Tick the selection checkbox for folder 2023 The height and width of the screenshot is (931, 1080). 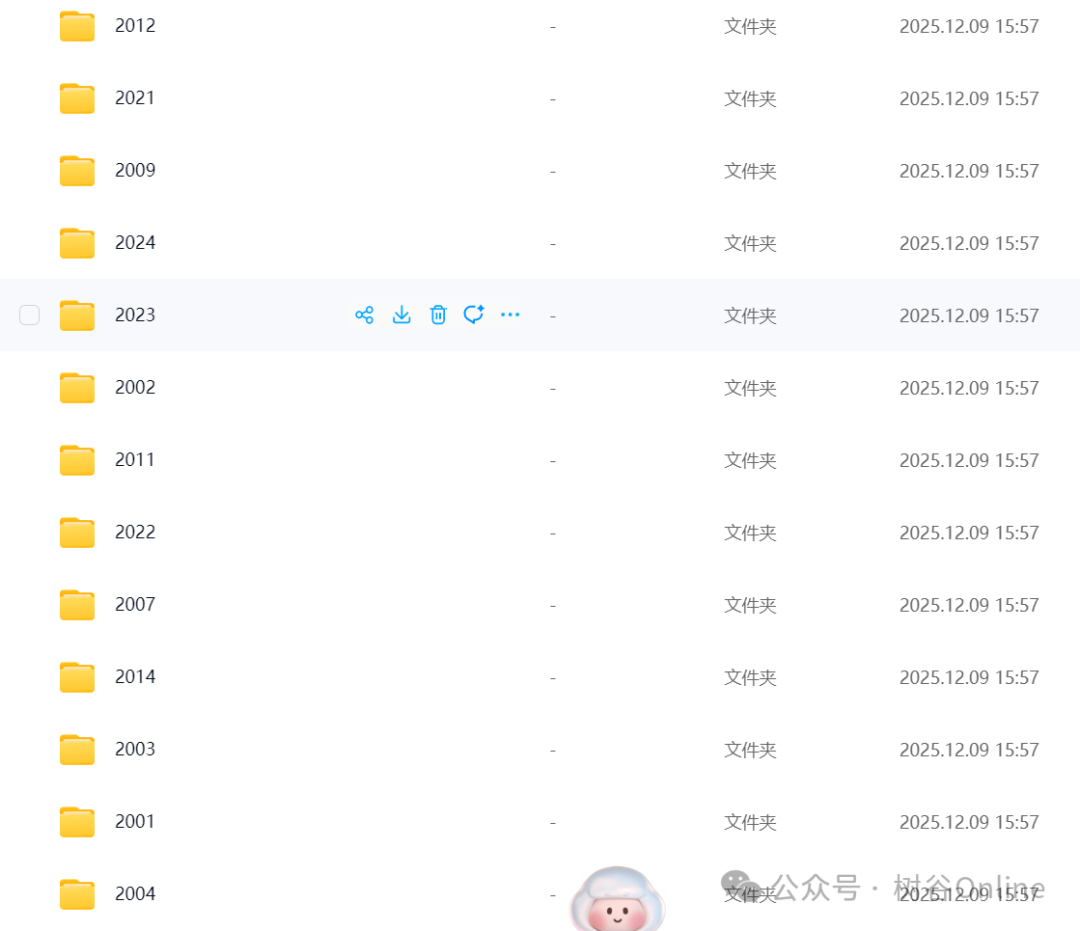coord(29,315)
